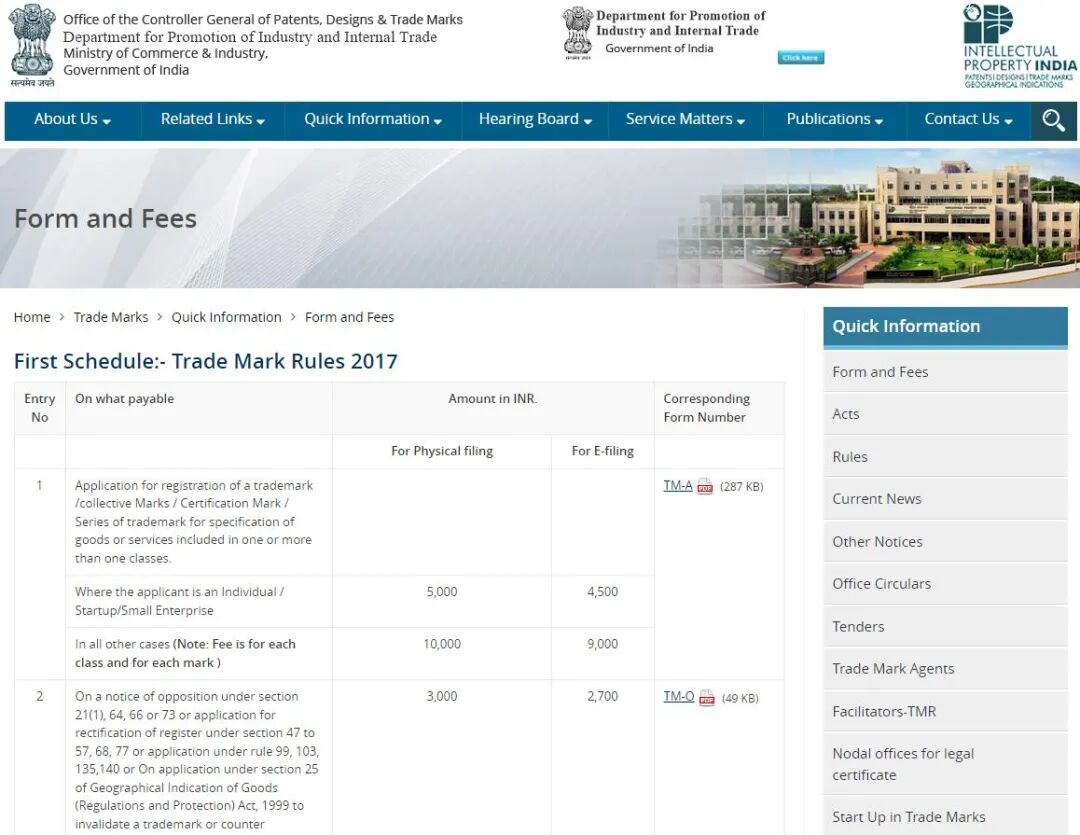Click '(287 KB)' file size text
The image size is (1080, 835).
[742, 486]
